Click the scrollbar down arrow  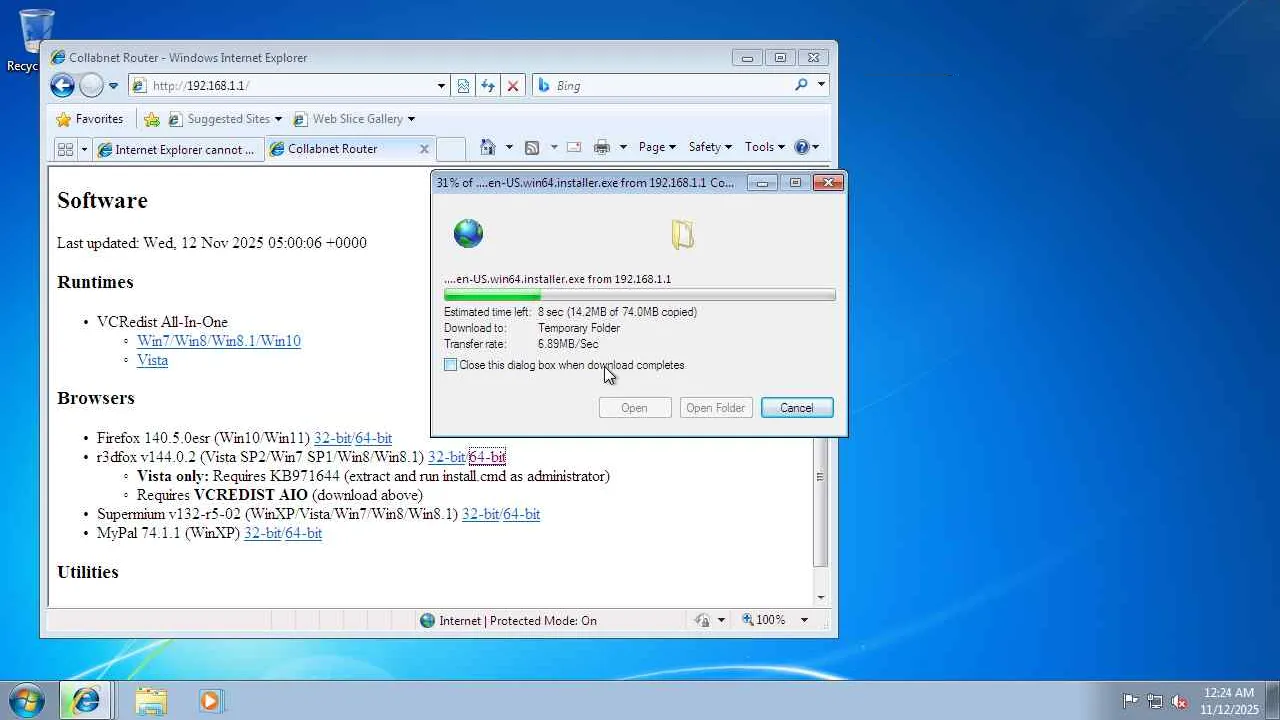click(x=821, y=597)
